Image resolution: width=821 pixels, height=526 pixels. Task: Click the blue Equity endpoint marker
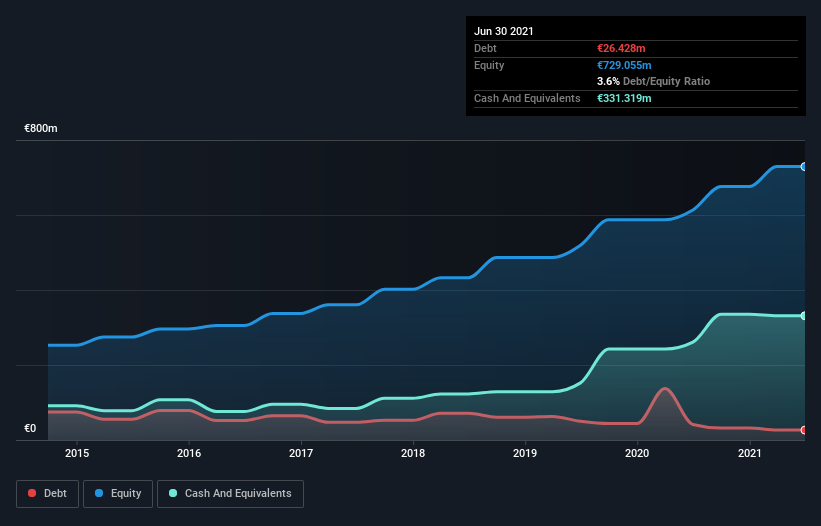[804, 167]
